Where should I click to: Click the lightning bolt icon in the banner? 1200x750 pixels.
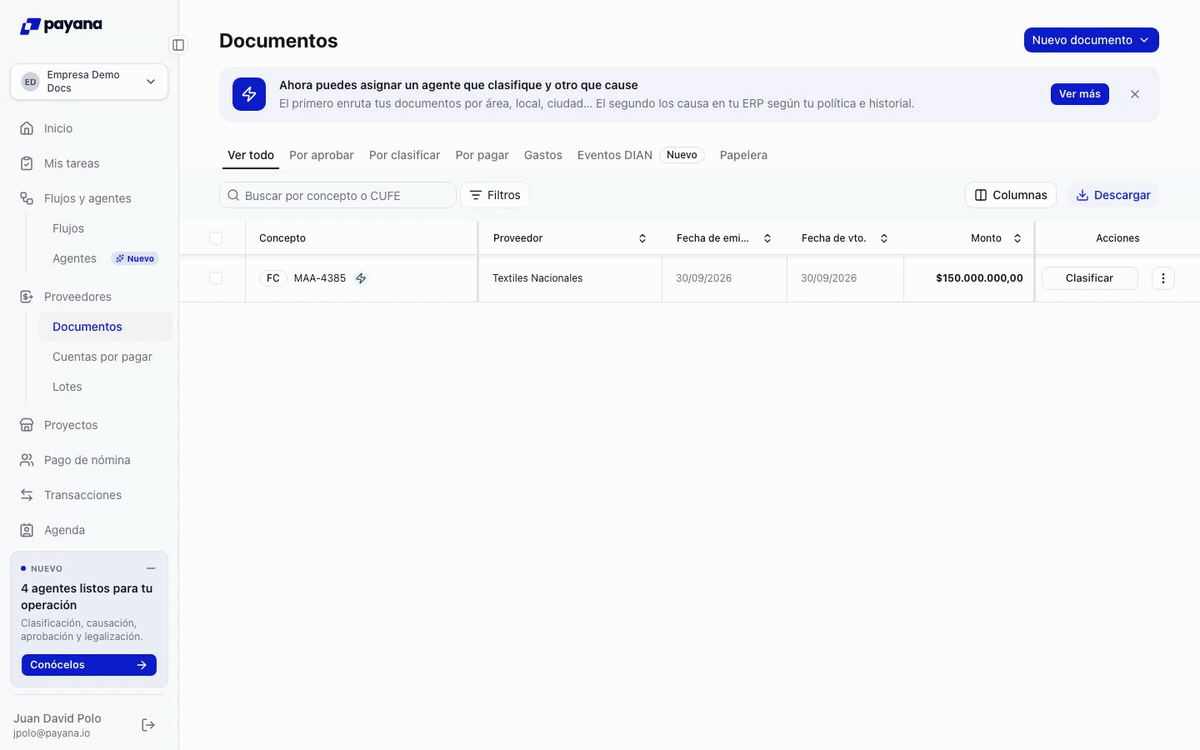[249, 94]
